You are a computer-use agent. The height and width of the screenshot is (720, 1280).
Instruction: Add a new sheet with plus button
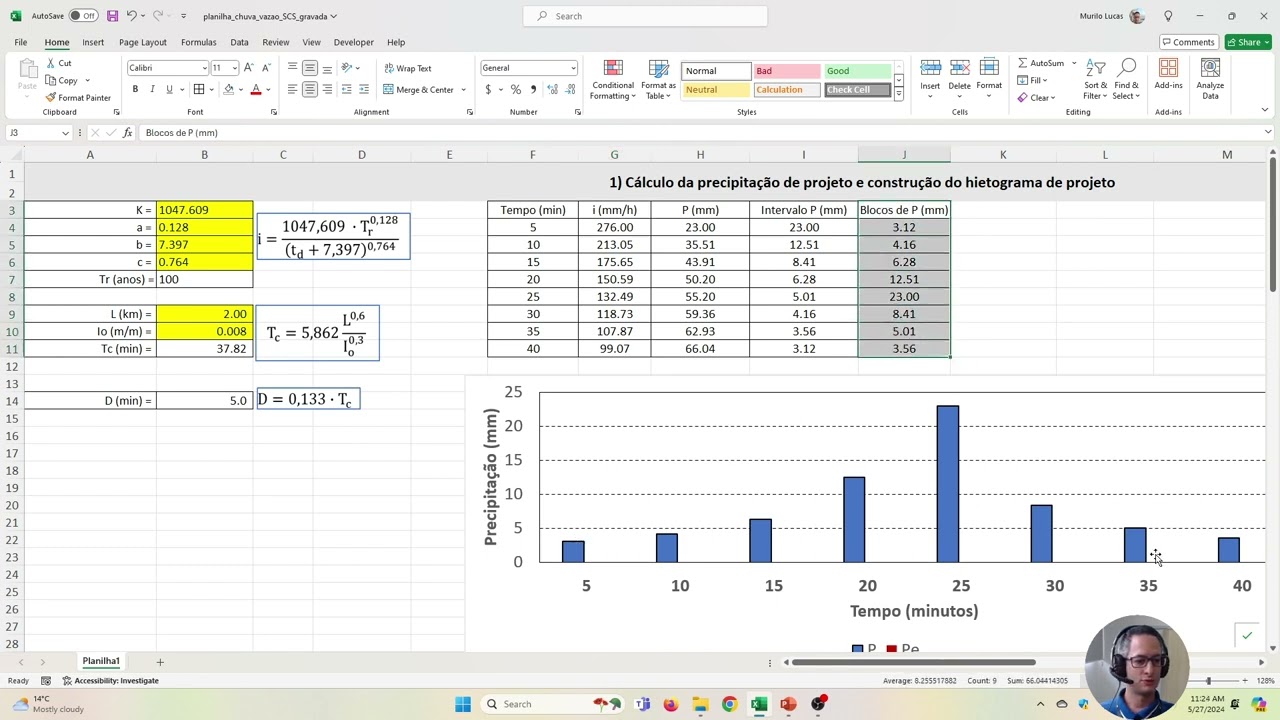click(x=159, y=661)
